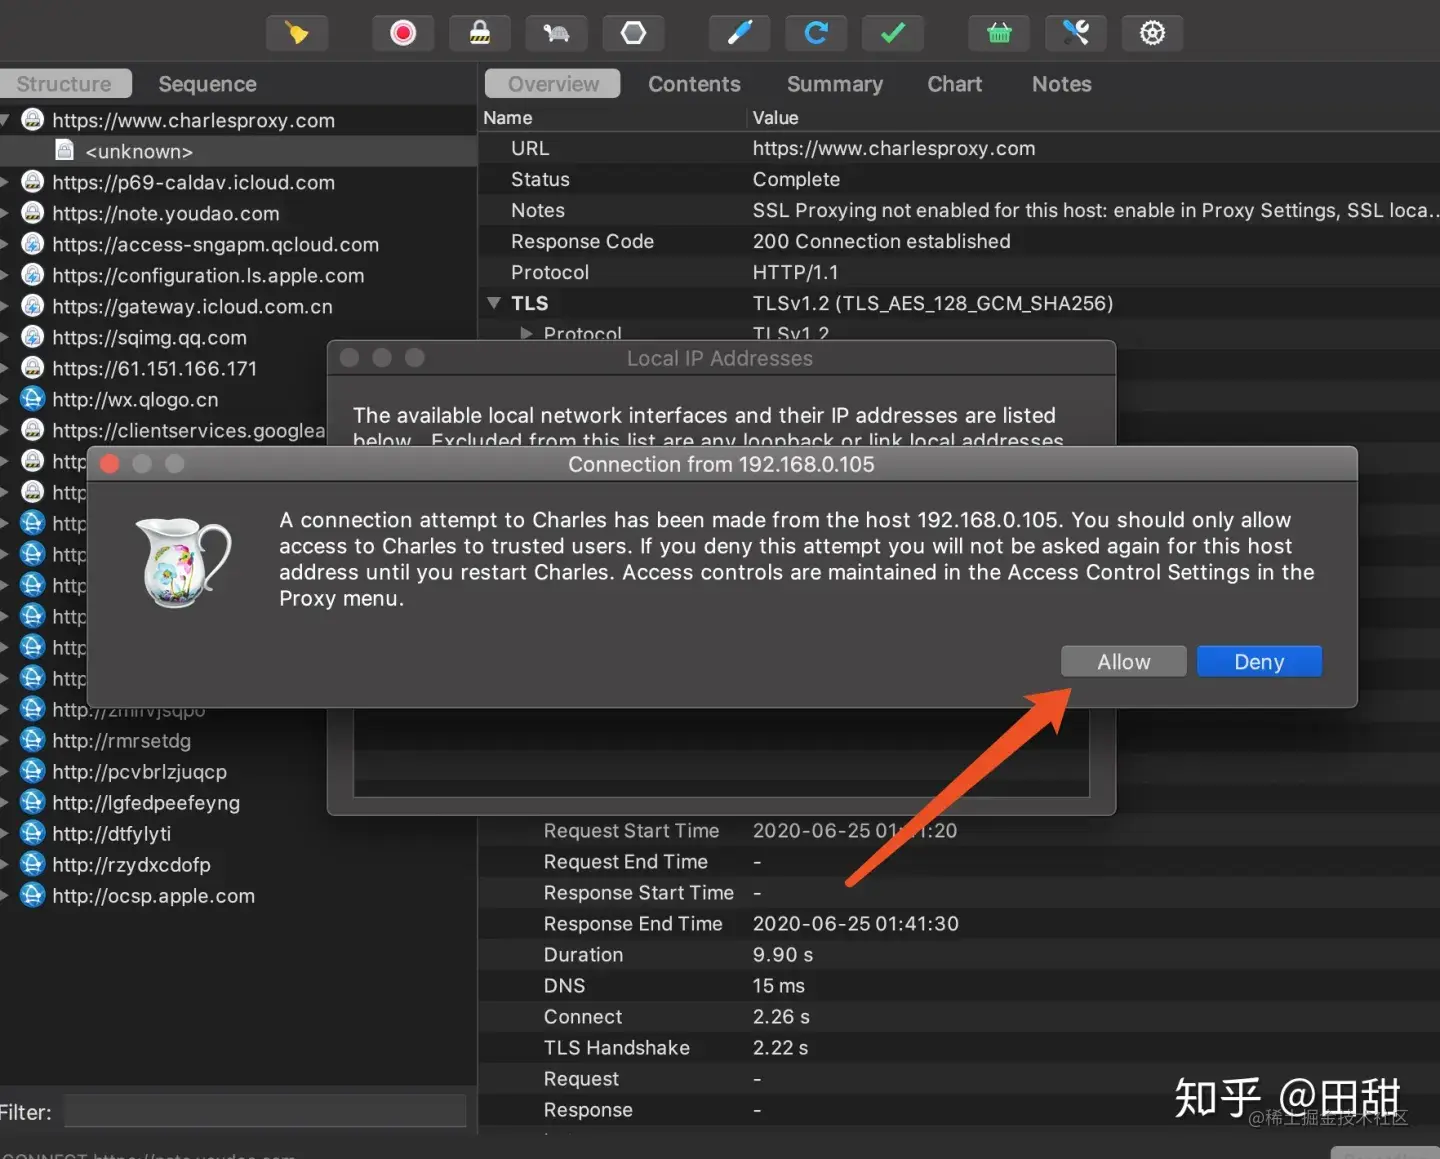Click the SSL Proxying not enabled note
The height and width of the screenshot is (1159, 1440).
coord(1095,211)
